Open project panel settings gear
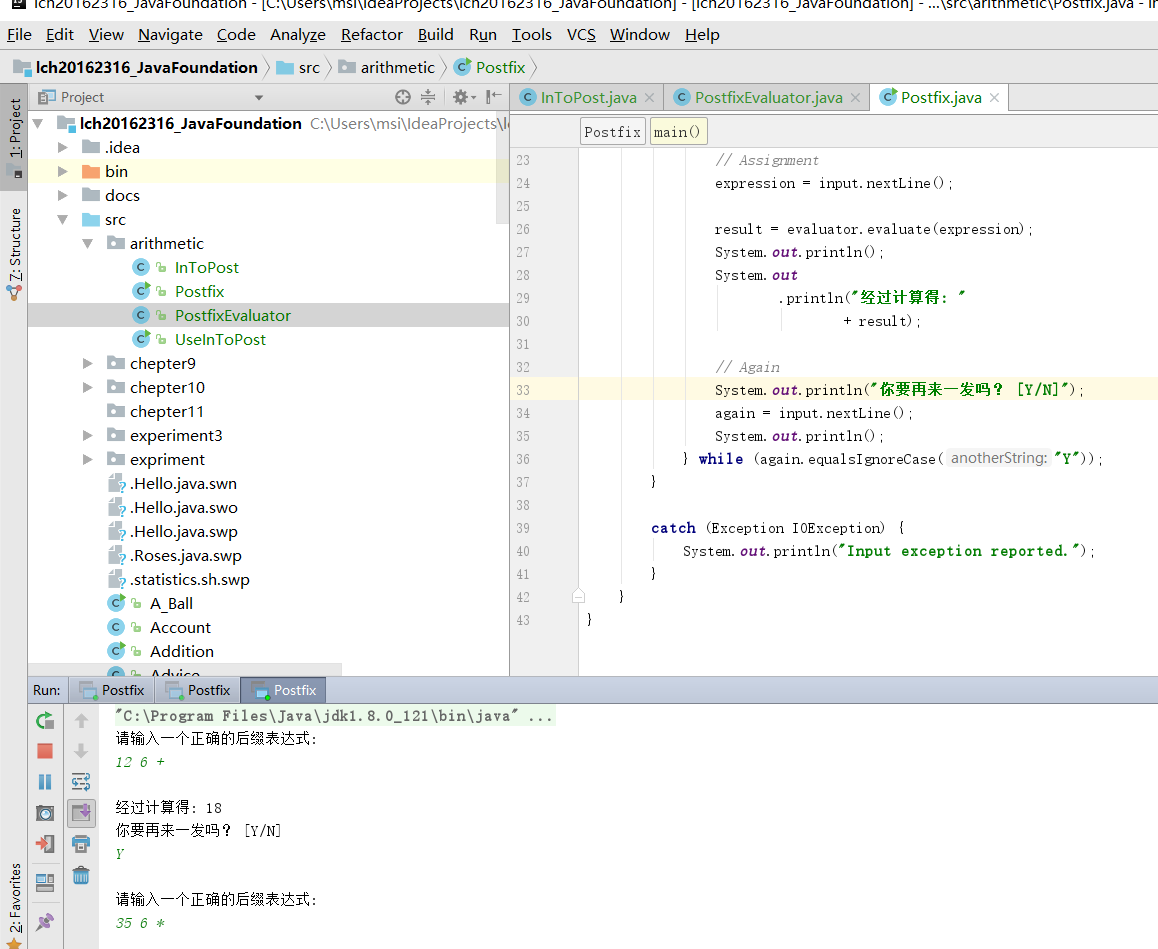The height and width of the screenshot is (949, 1158). point(463,97)
